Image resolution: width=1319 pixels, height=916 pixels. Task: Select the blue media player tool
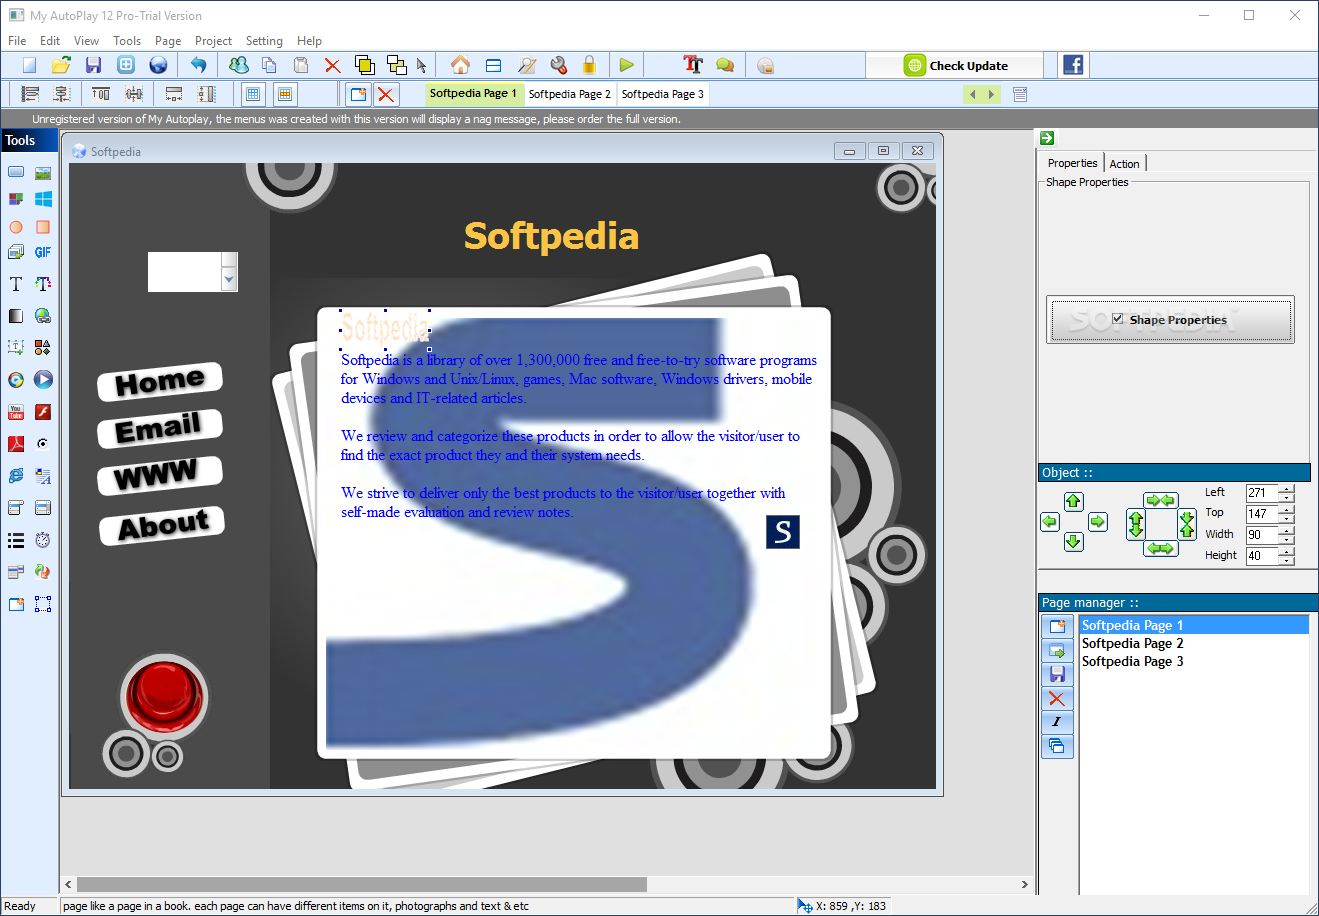coord(43,380)
